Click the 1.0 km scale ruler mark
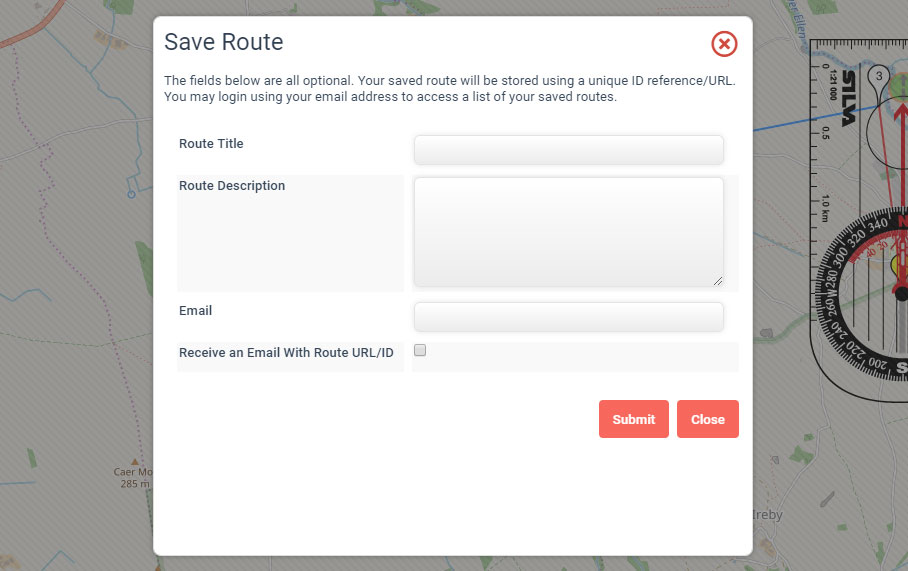 (825, 208)
